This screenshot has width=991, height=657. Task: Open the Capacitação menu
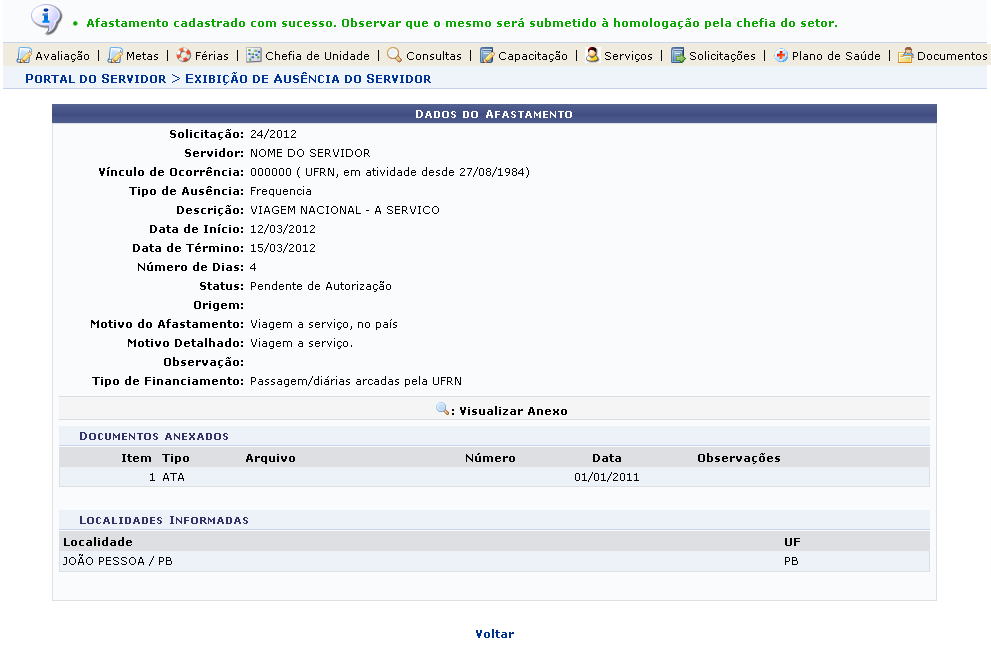533,56
